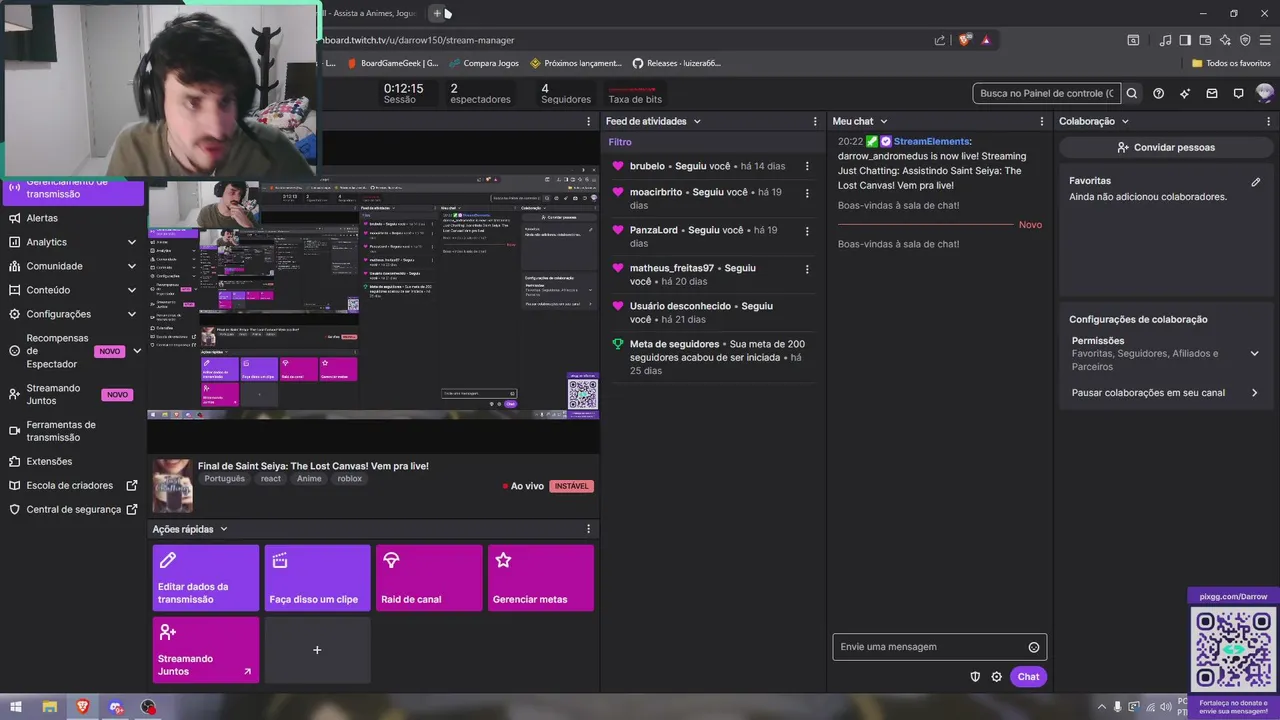Open the stream preview panel three-dot menu
1280x720 pixels.
click(x=588, y=122)
